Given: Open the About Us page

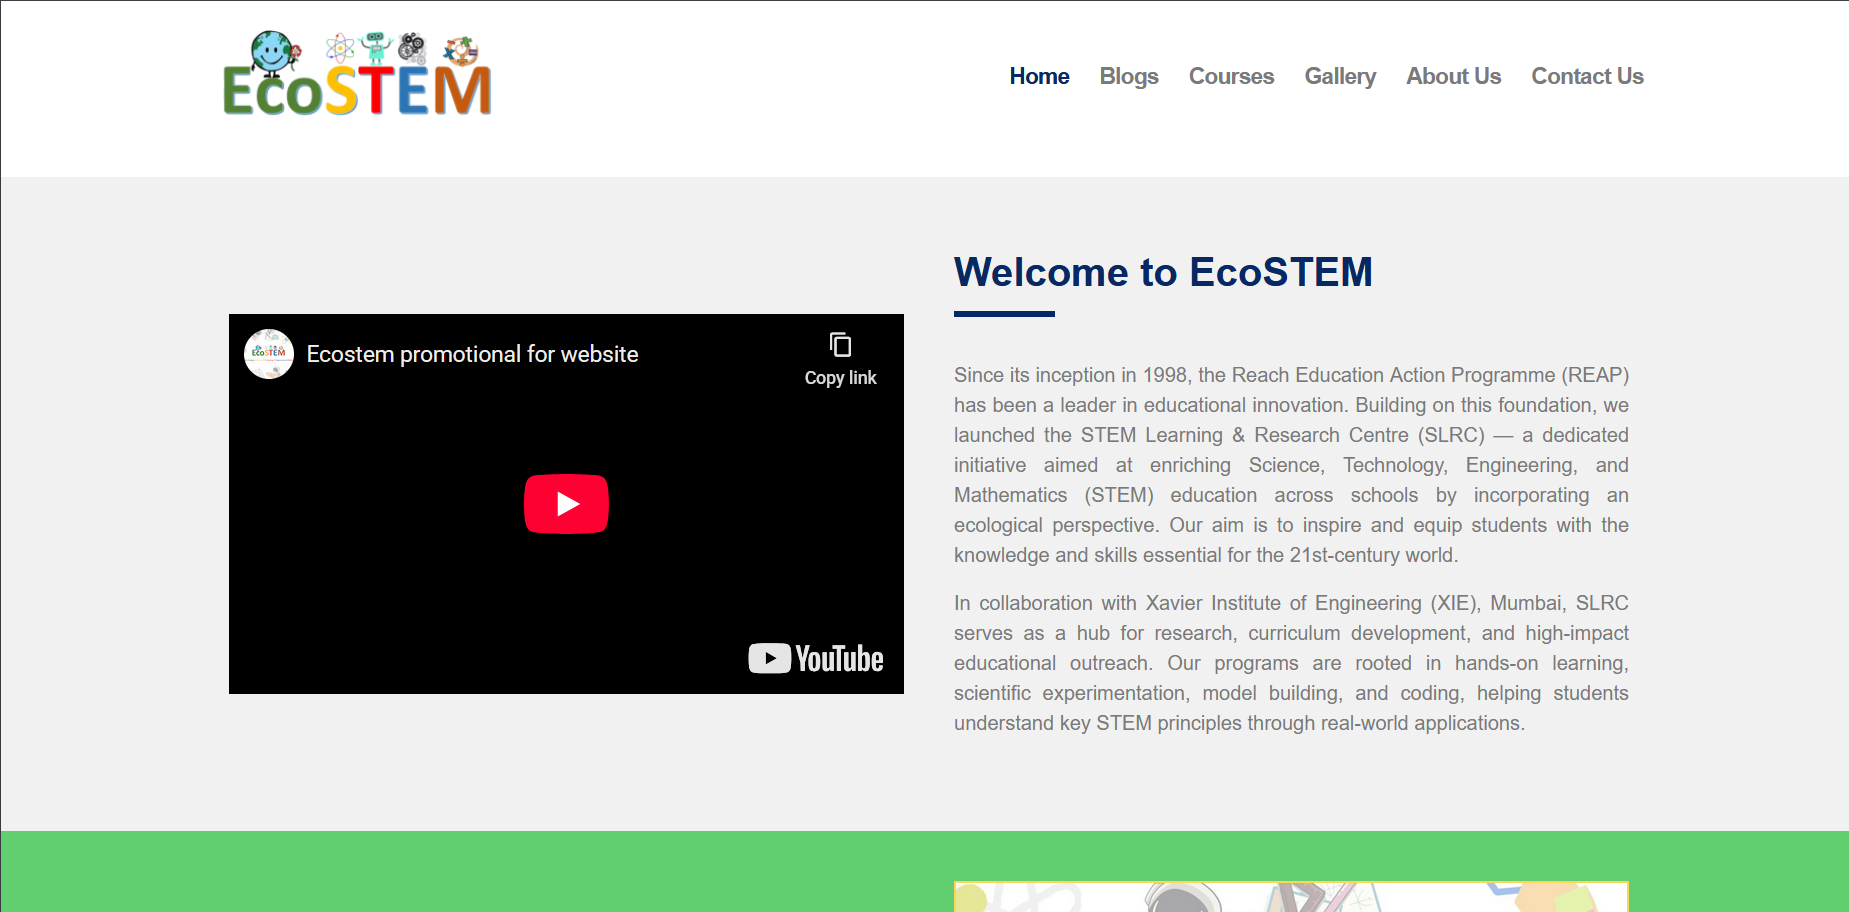Looking at the screenshot, I should pyautogui.click(x=1453, y=76).
